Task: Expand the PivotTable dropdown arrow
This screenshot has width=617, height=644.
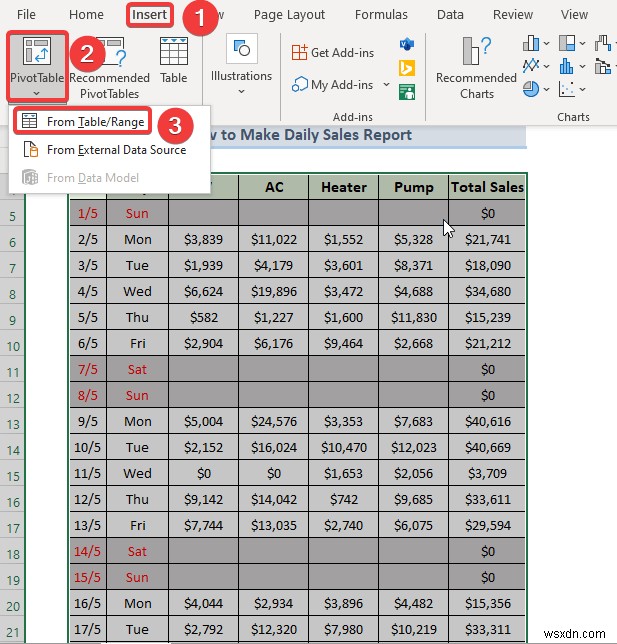Action: pos(37,93)
